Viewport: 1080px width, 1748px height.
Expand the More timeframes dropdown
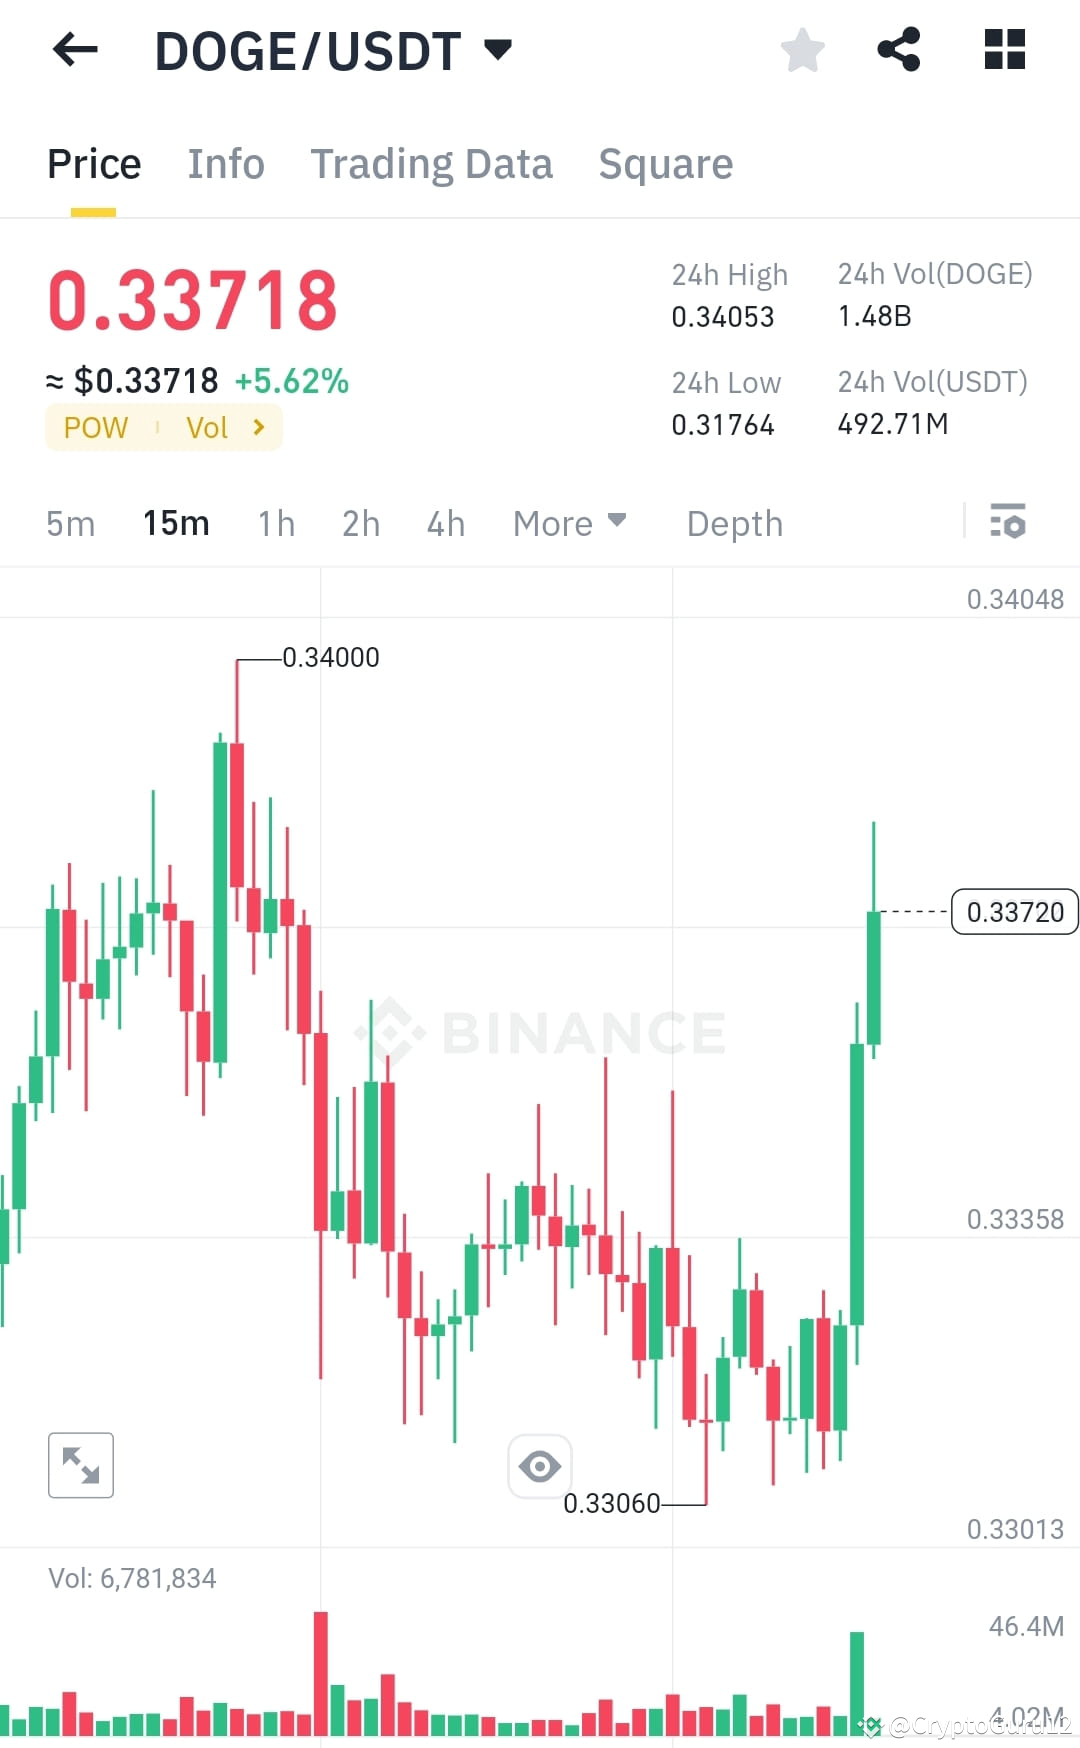coord(569,522)
